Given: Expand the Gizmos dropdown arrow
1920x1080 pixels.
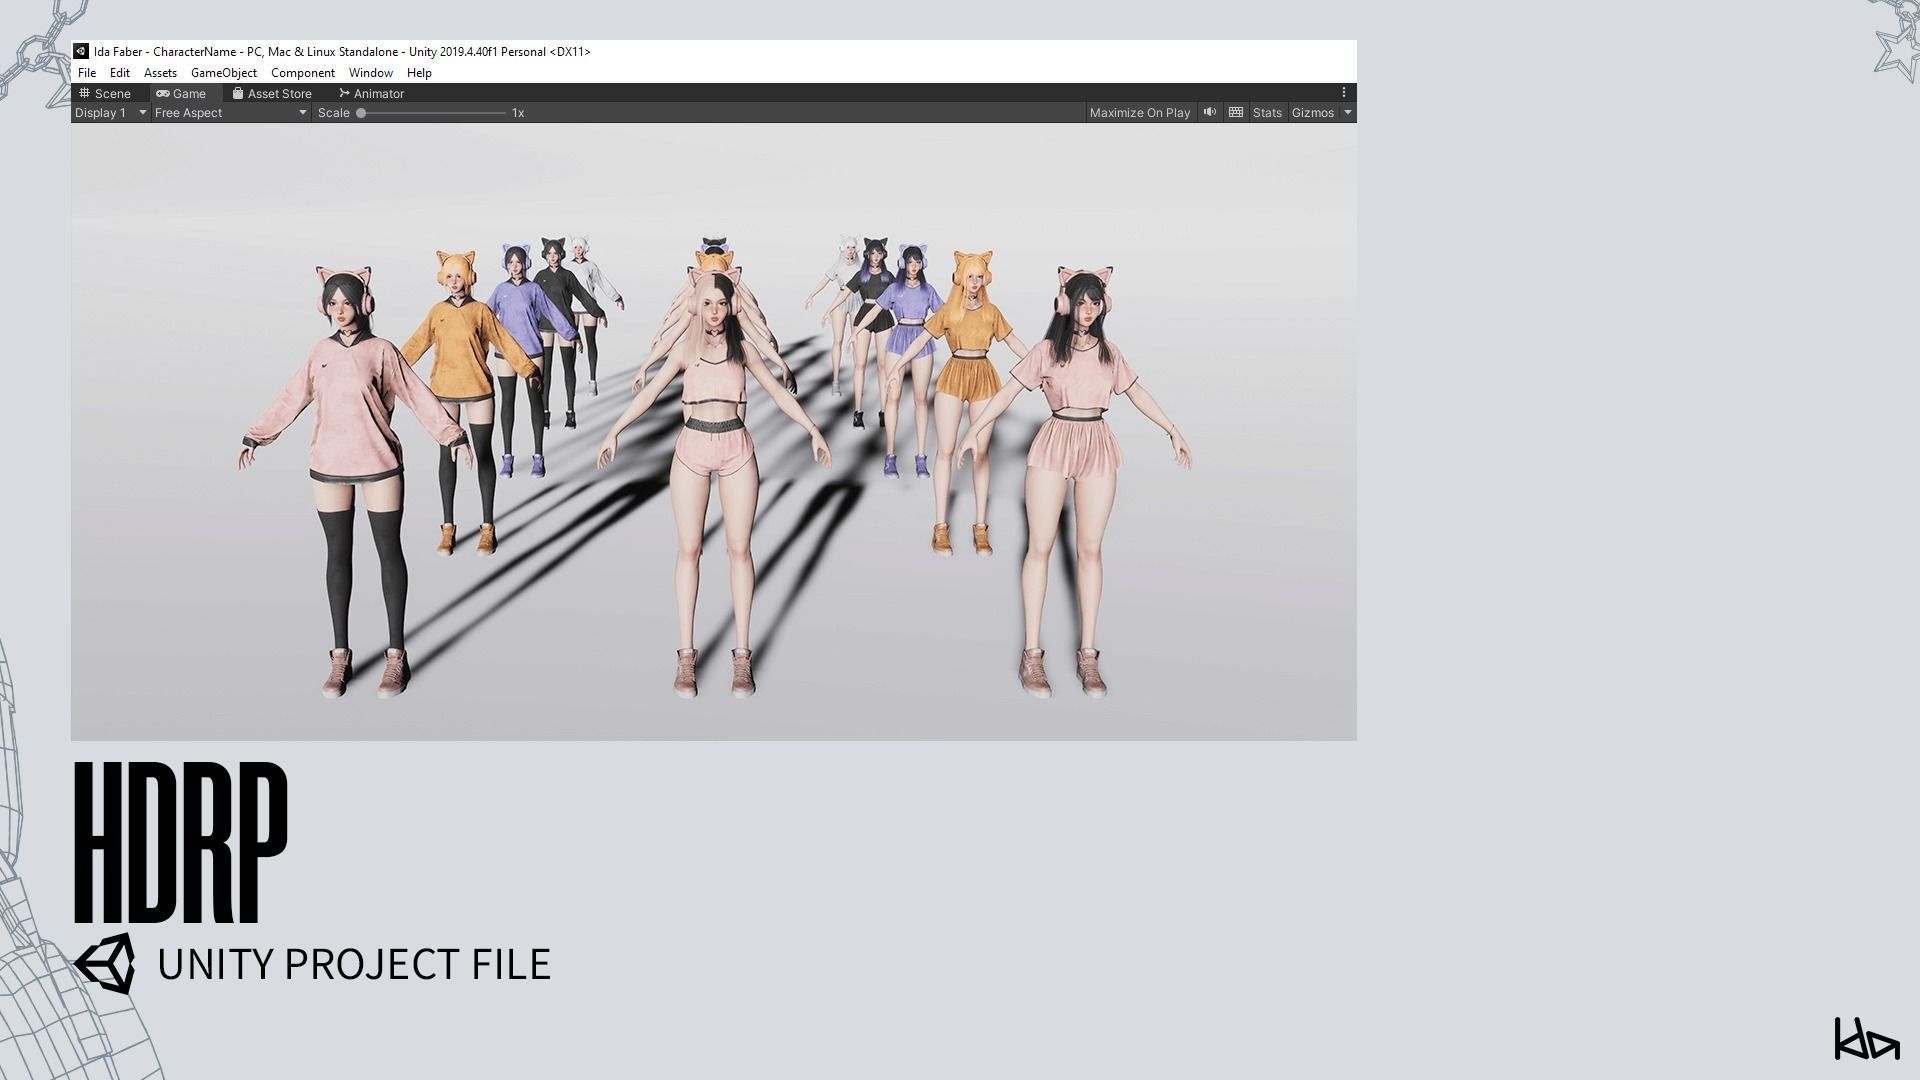Looking at the screenshot, I should (x=1348, y=113).
